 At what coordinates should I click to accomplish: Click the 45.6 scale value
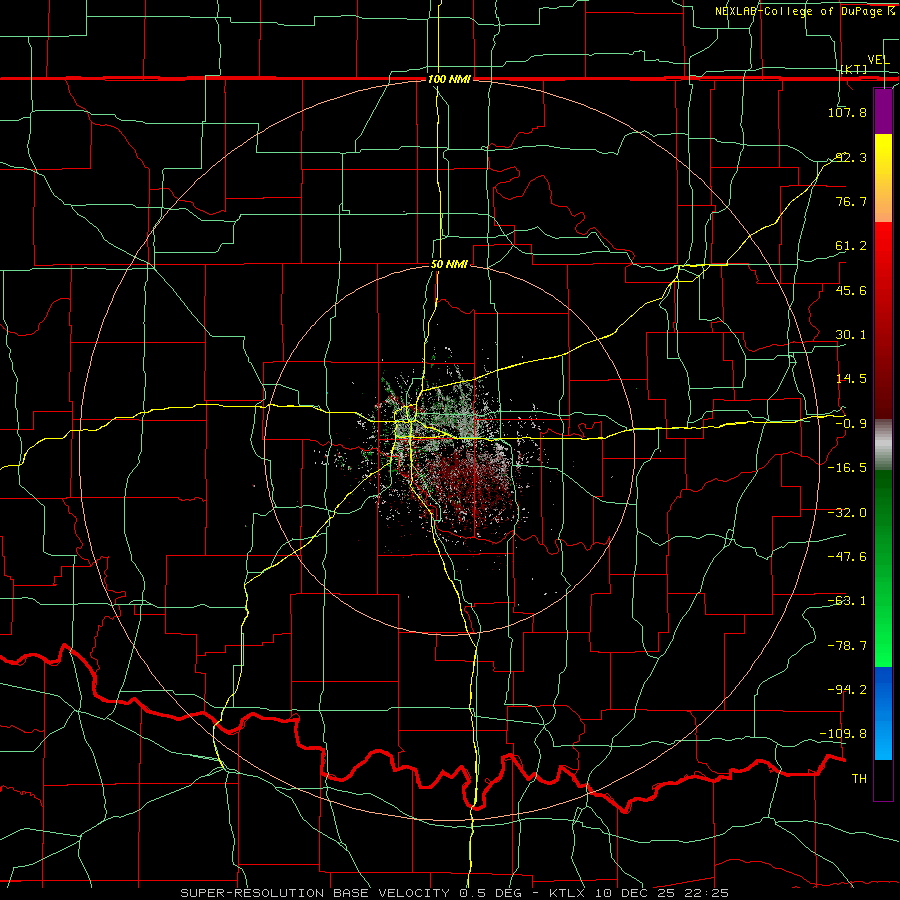click(x=851, y=290)
